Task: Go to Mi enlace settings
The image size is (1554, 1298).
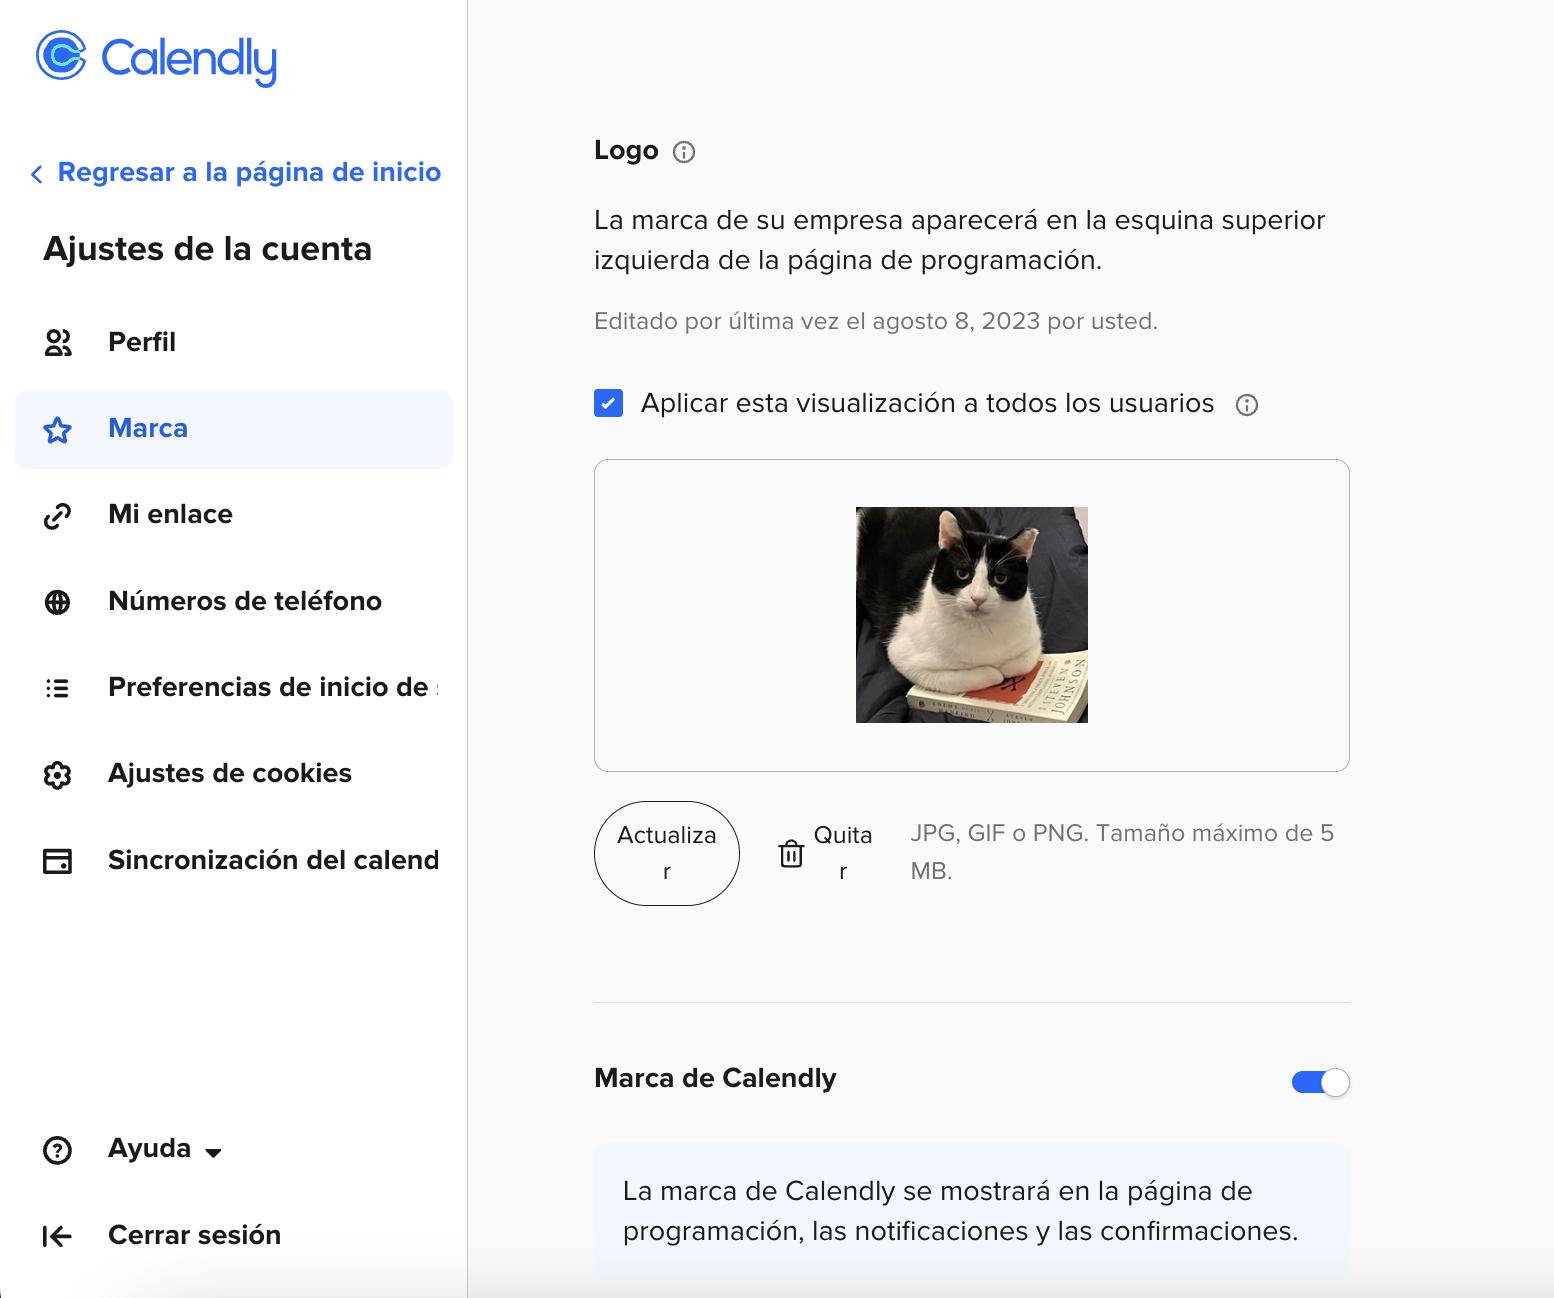Action: click(x=233, y=515)
